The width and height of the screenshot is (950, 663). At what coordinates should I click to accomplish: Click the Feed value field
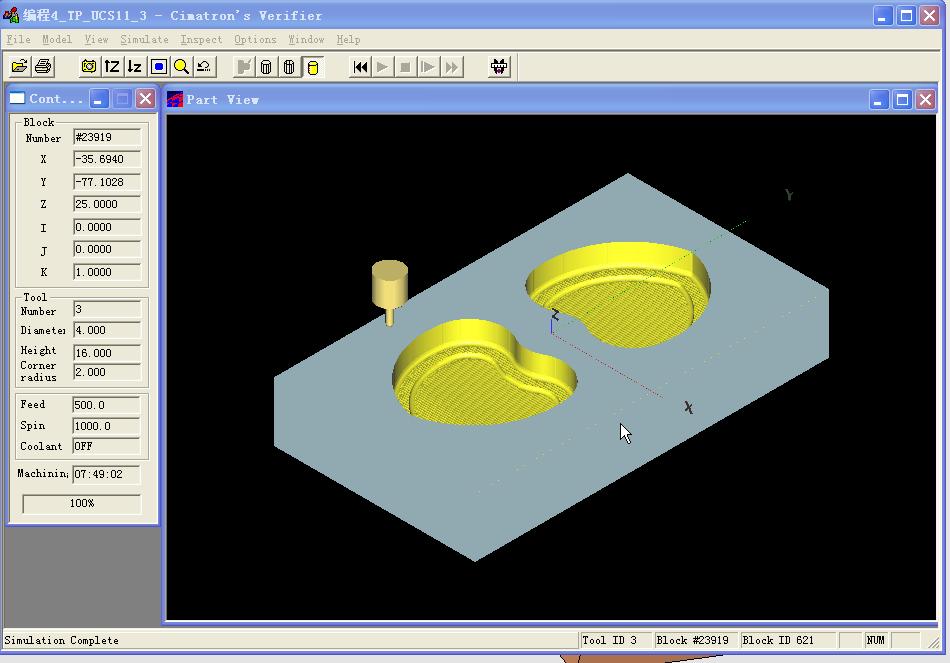point(106,405)
